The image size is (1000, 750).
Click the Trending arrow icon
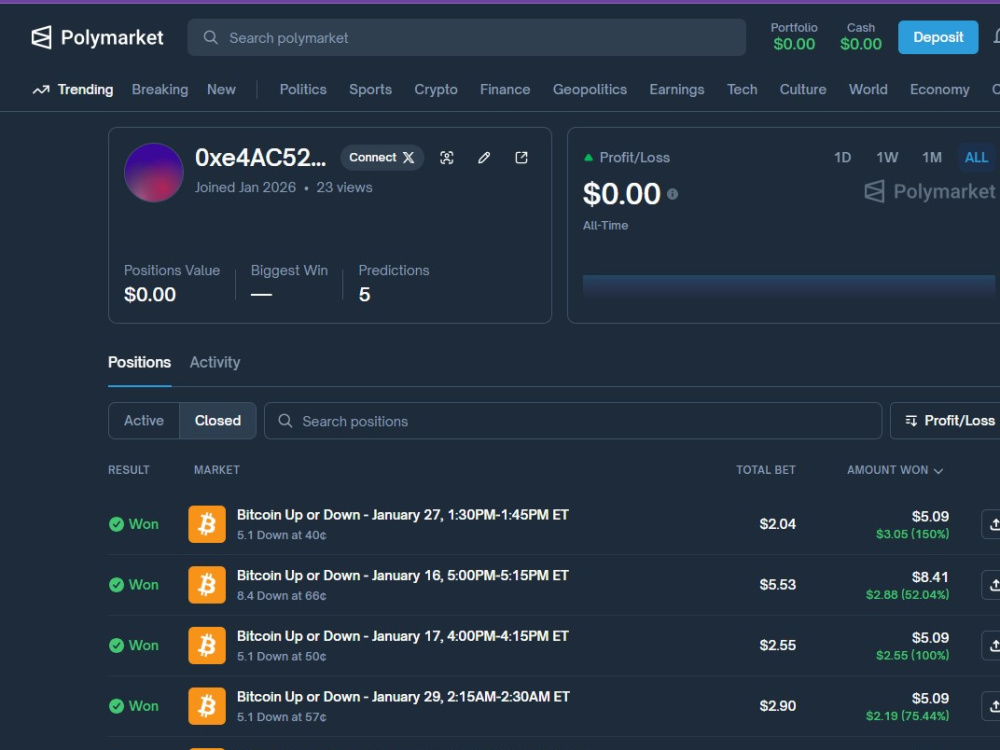41,90
